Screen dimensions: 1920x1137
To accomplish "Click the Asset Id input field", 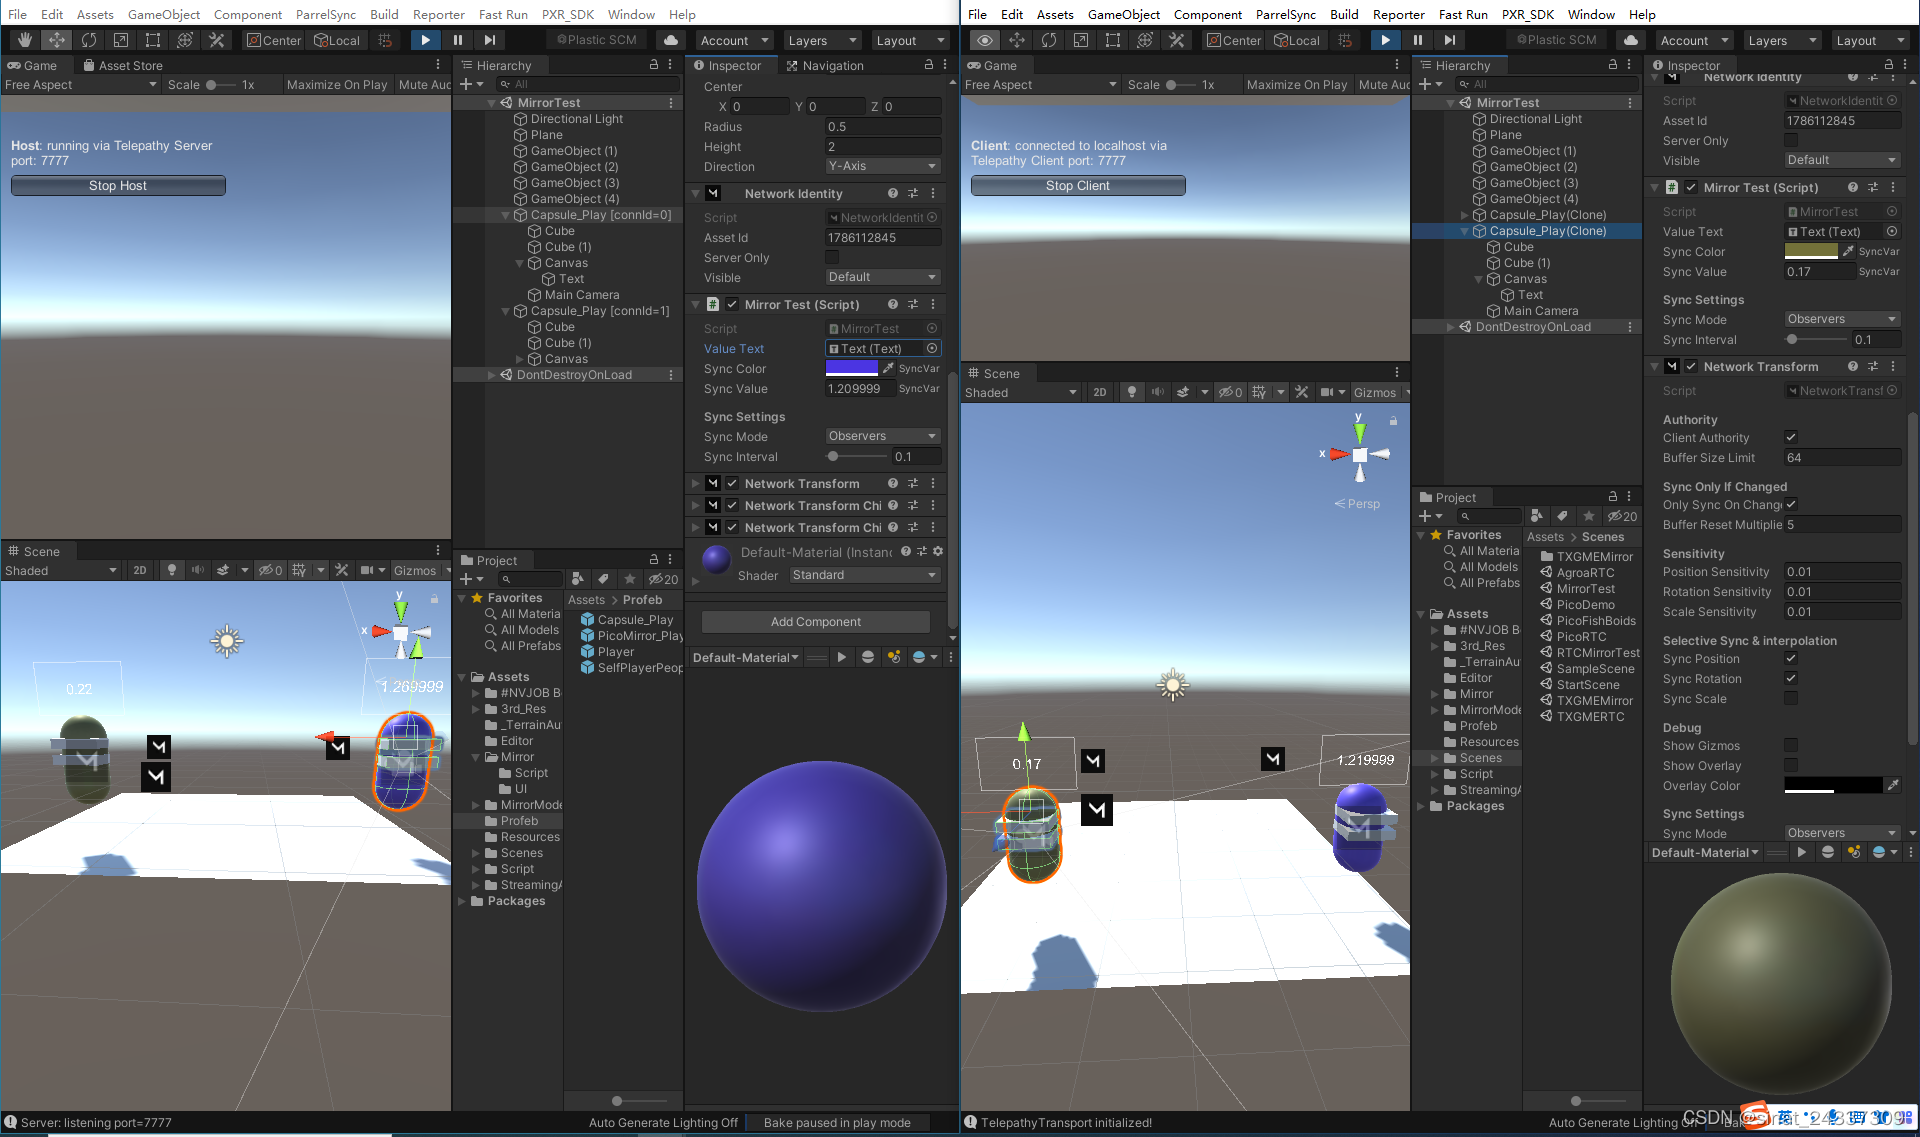I will pyautogui.click(x=881, y=237).
